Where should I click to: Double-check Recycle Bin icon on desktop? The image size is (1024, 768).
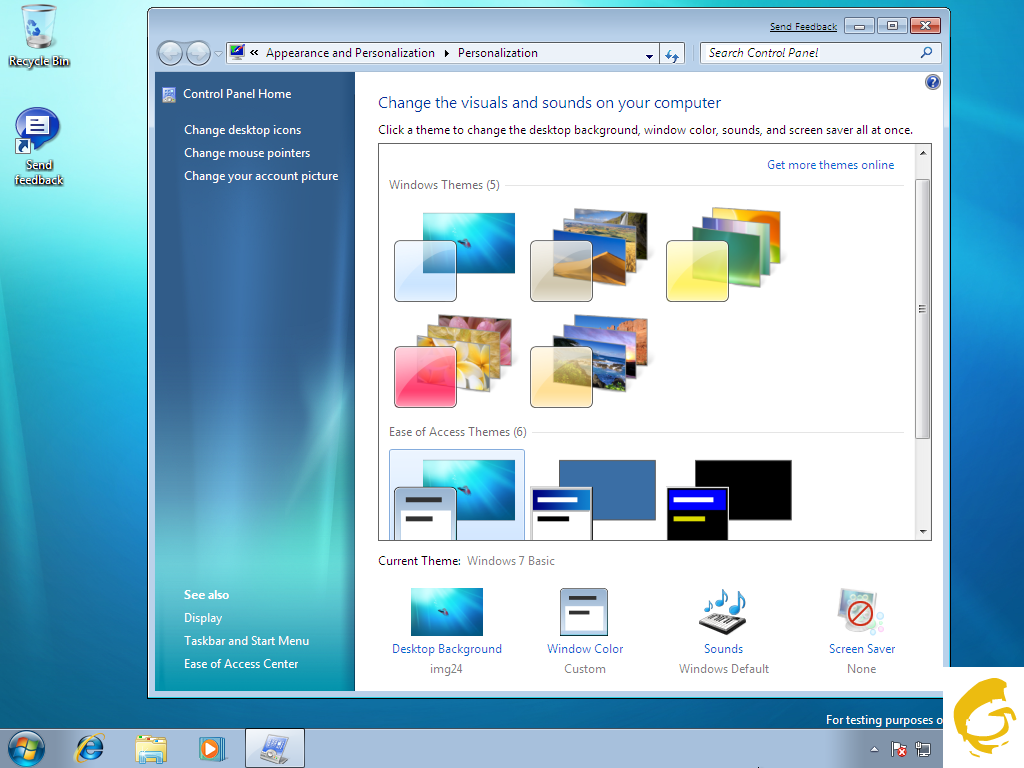coord(39,28)
